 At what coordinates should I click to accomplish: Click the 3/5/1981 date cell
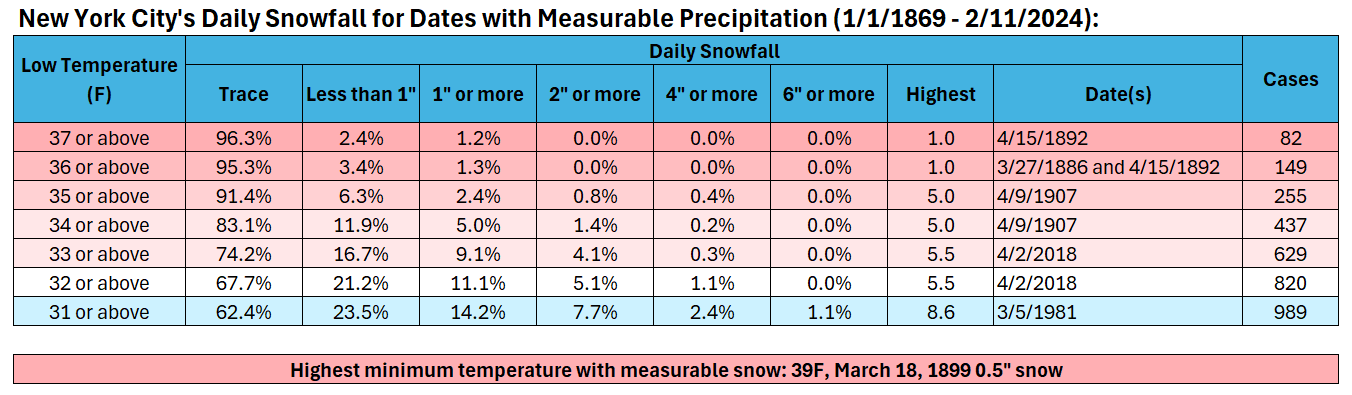pos(1118,312)
